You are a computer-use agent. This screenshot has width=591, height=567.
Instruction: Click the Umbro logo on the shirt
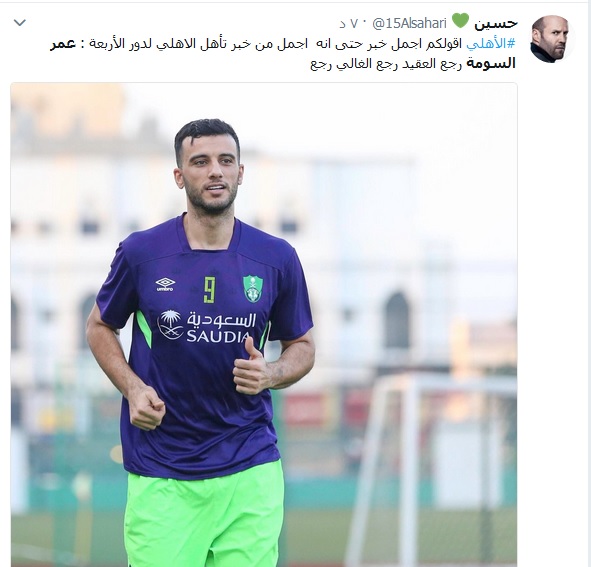tap(165, 284)
